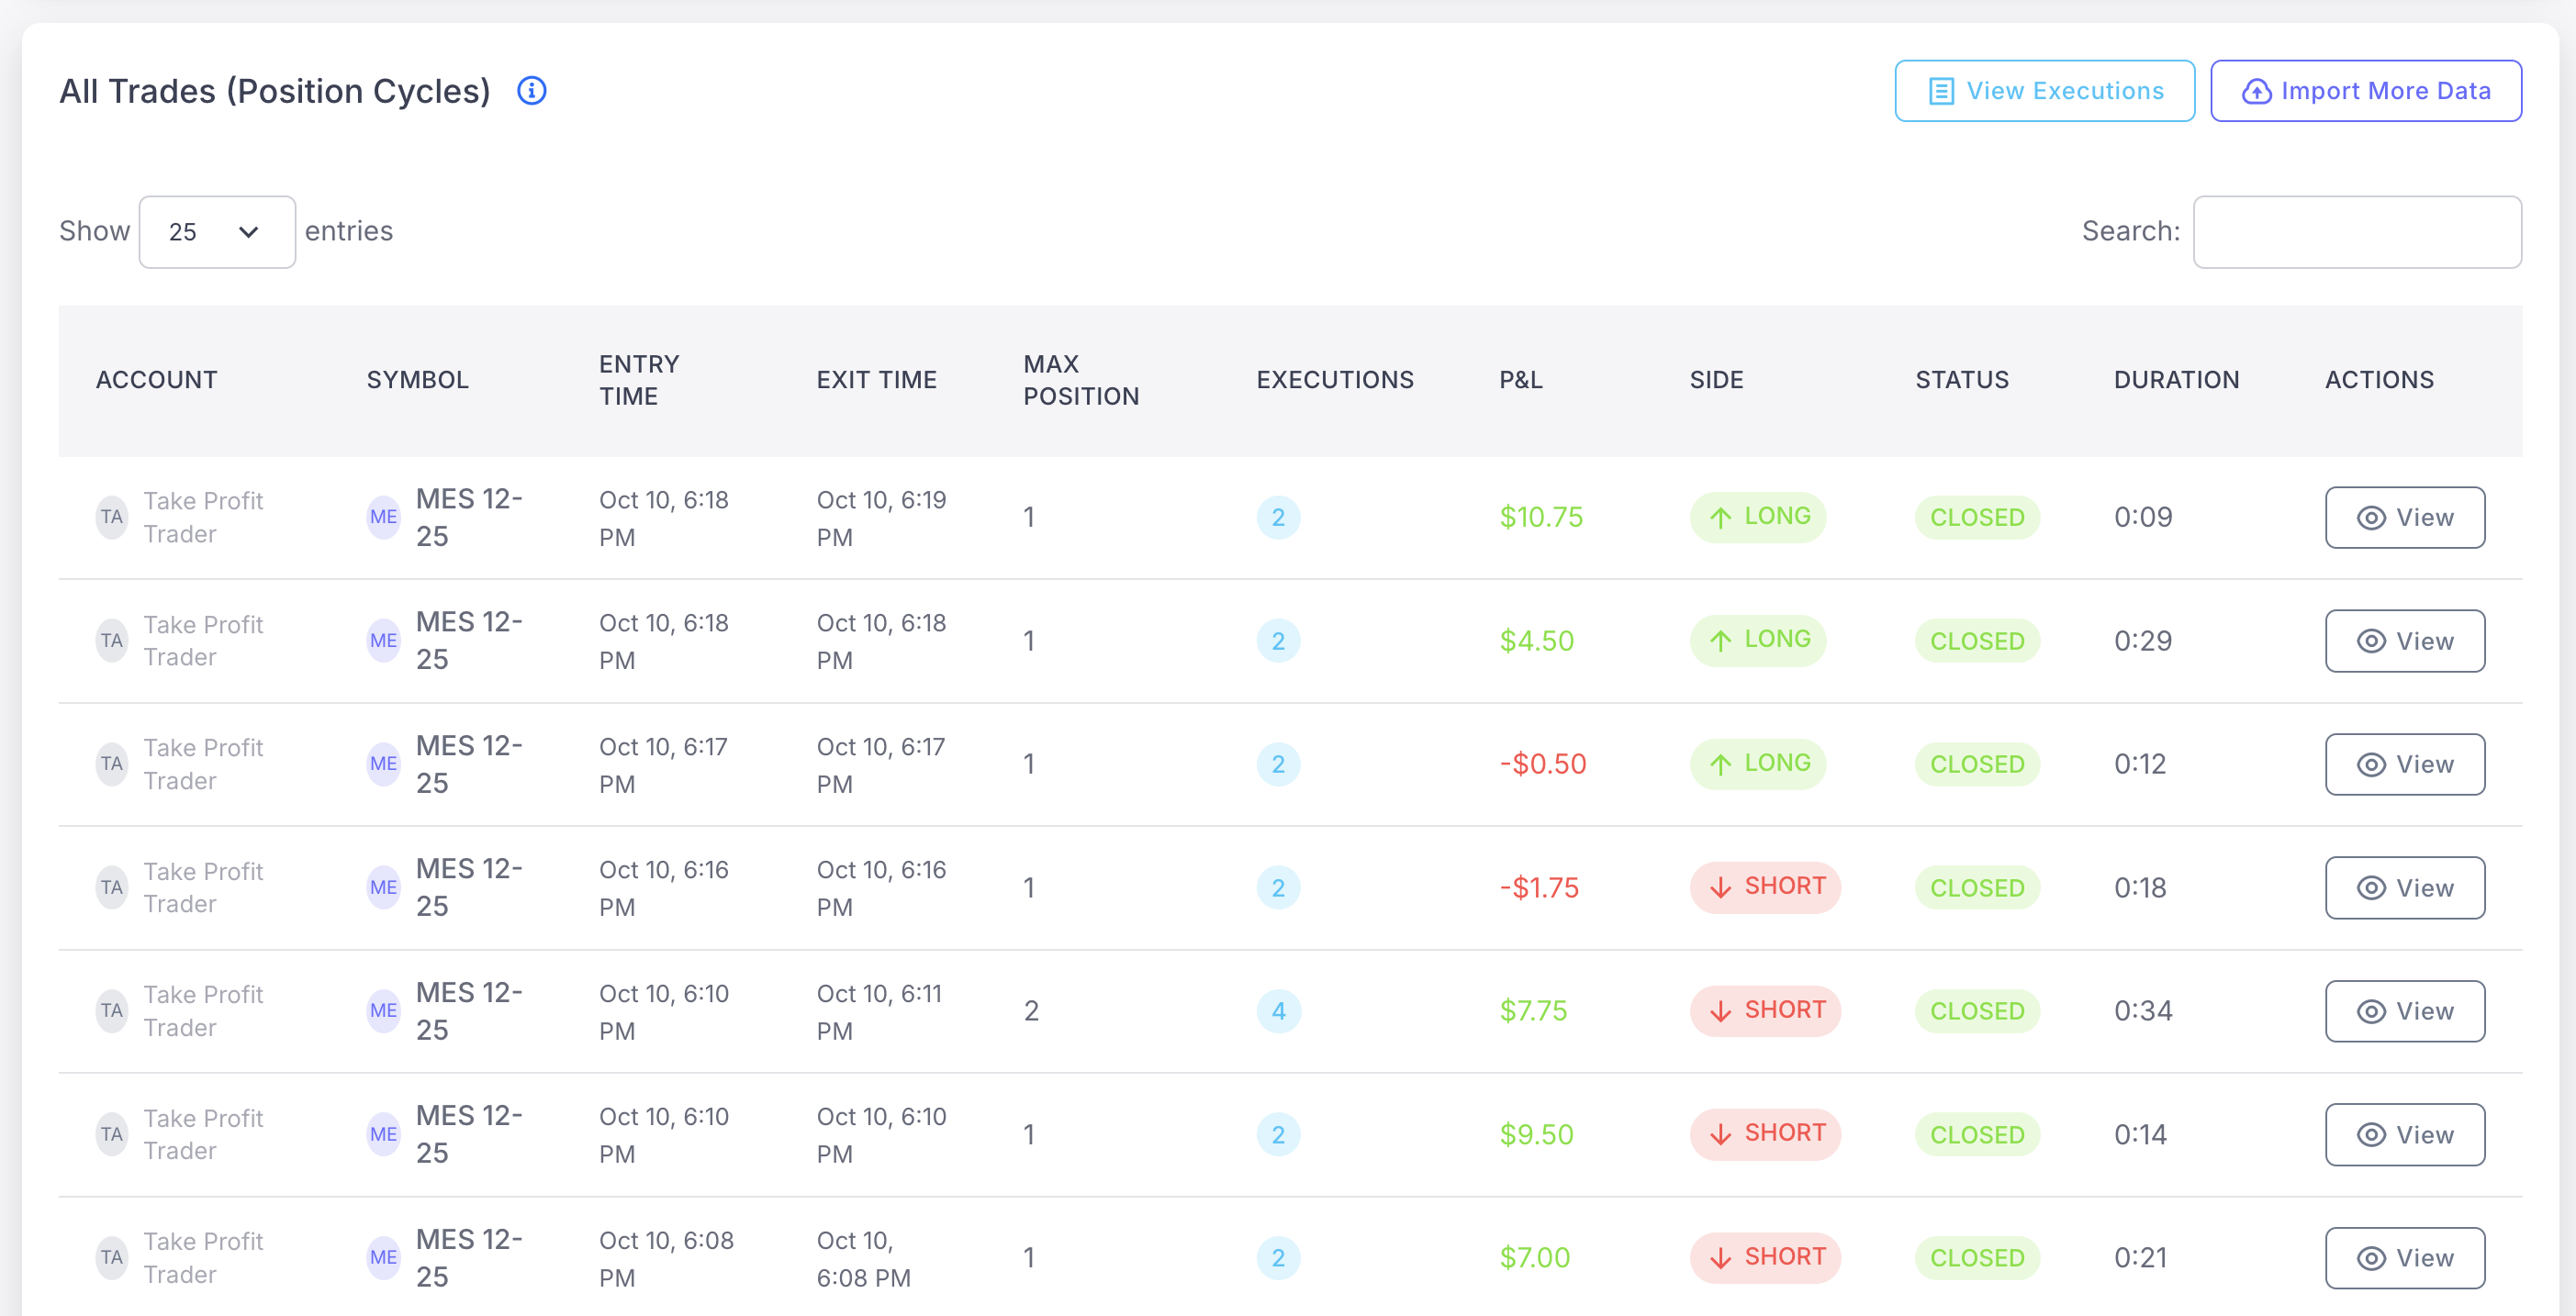Click Import More Data button
This screenshot has height=1316, width=2576.
pos(2365,91)
